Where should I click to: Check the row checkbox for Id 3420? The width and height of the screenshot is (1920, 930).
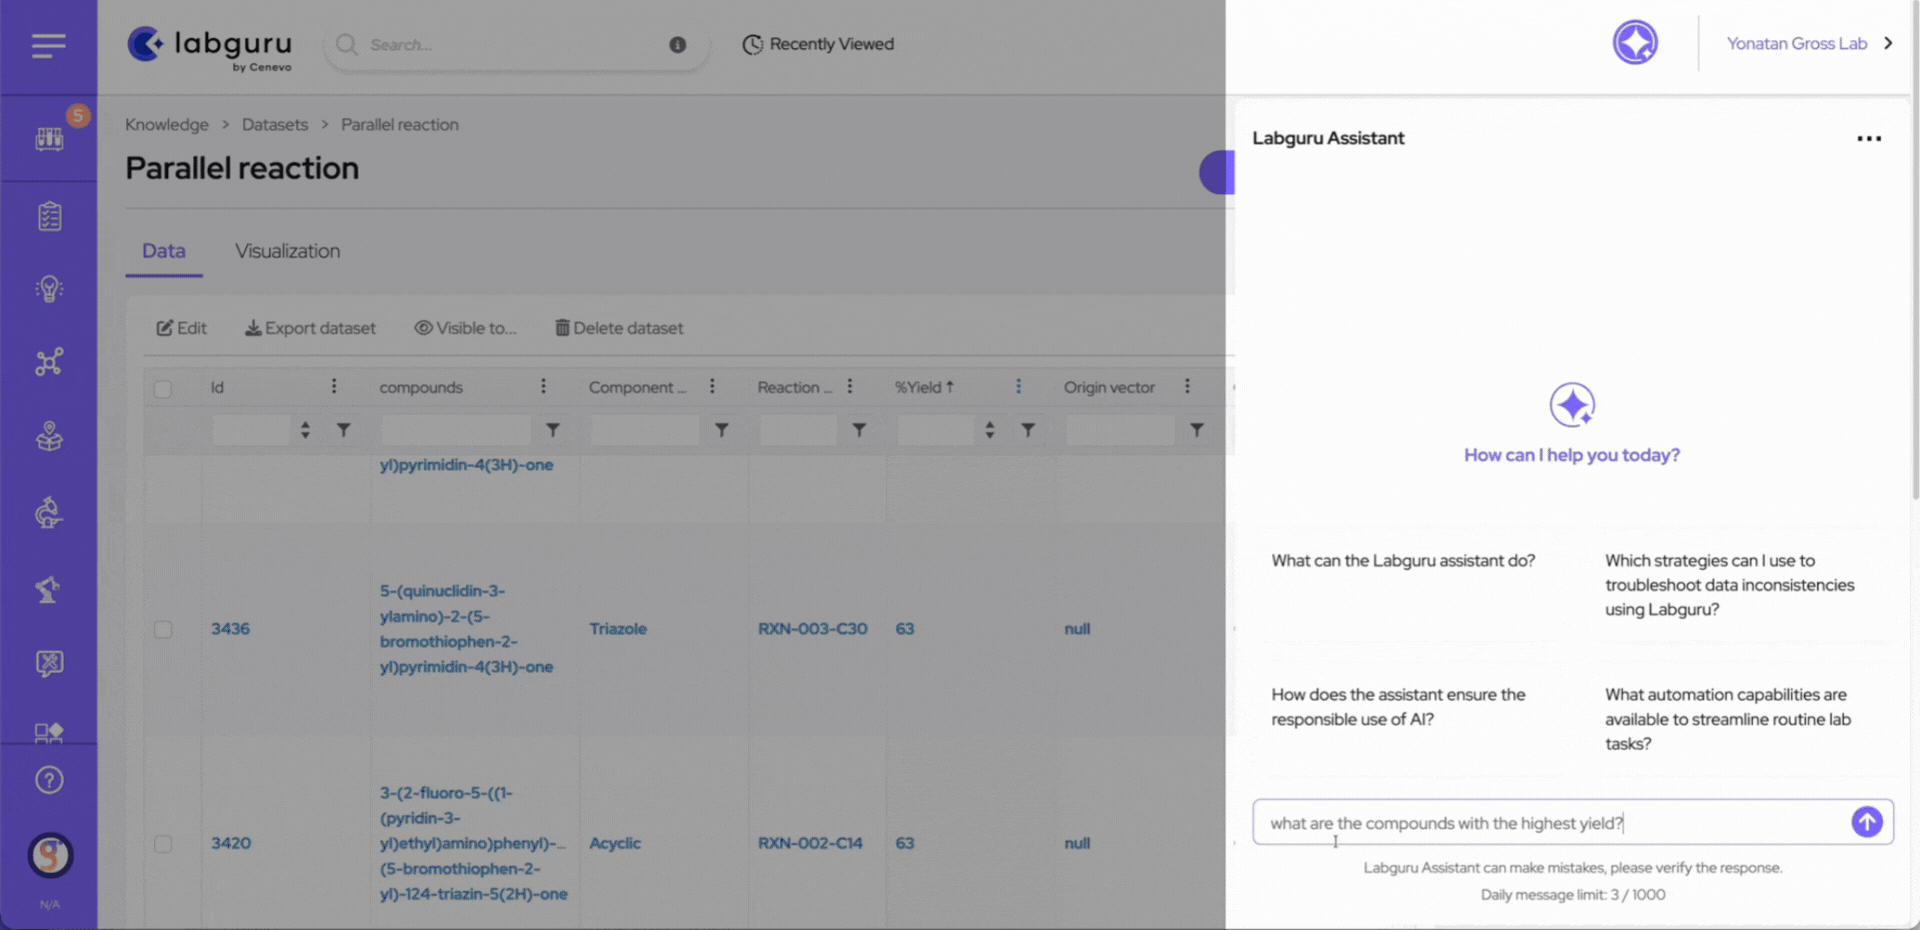(x=163, y=844)
